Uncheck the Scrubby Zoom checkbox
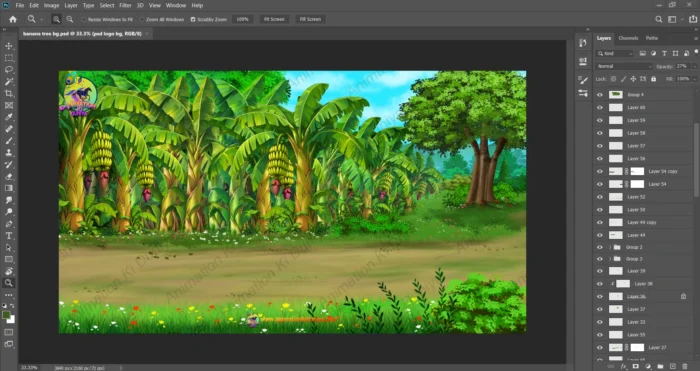Screen dimensions: 700x371 coord(193,20)
